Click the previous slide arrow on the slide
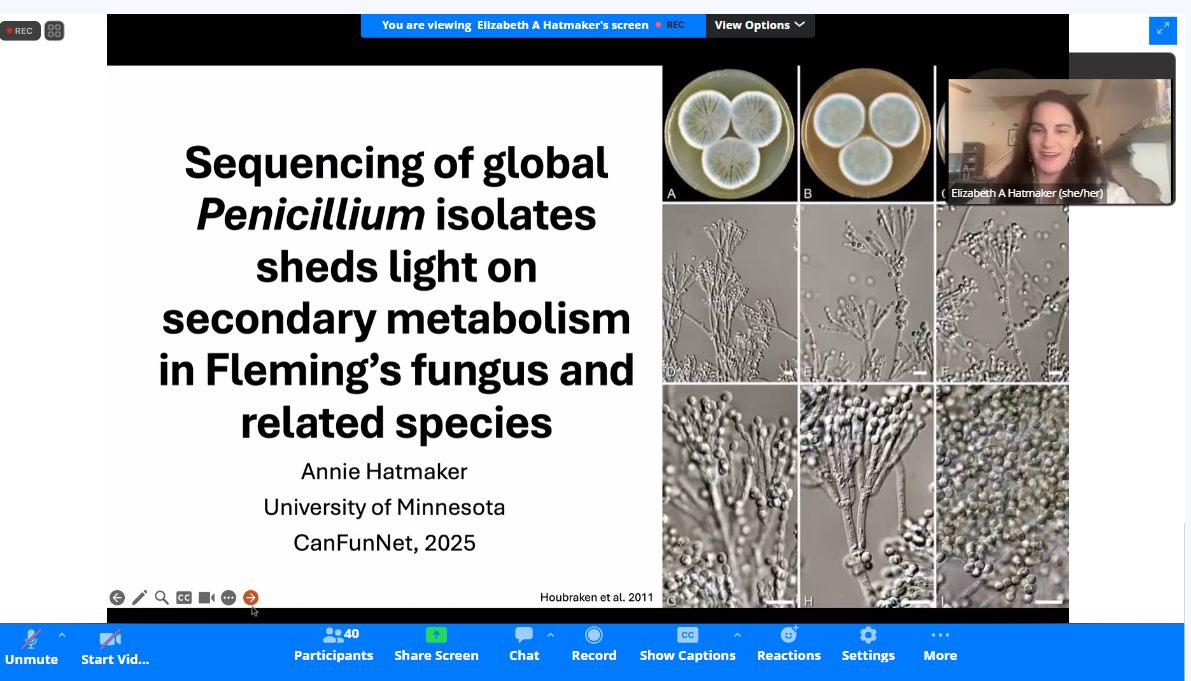The image size is (1191, 681). [x=117, y=598]
